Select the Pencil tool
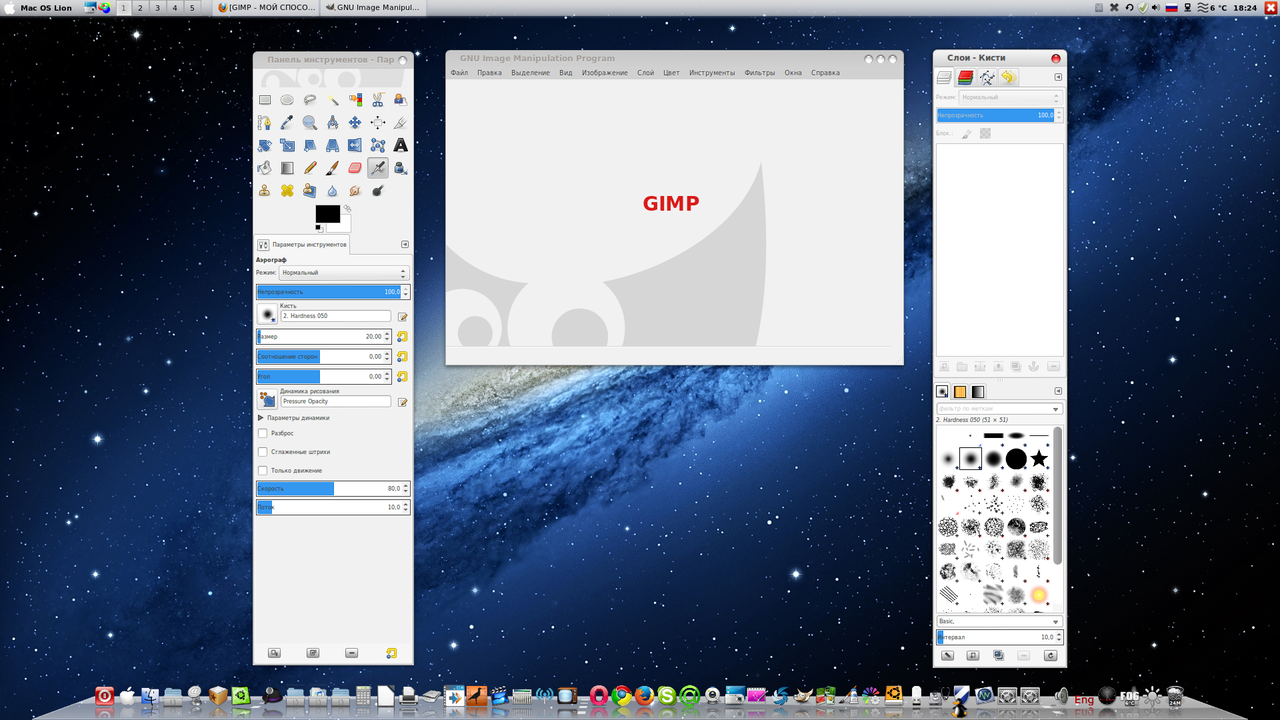 [x=310, y=168]
